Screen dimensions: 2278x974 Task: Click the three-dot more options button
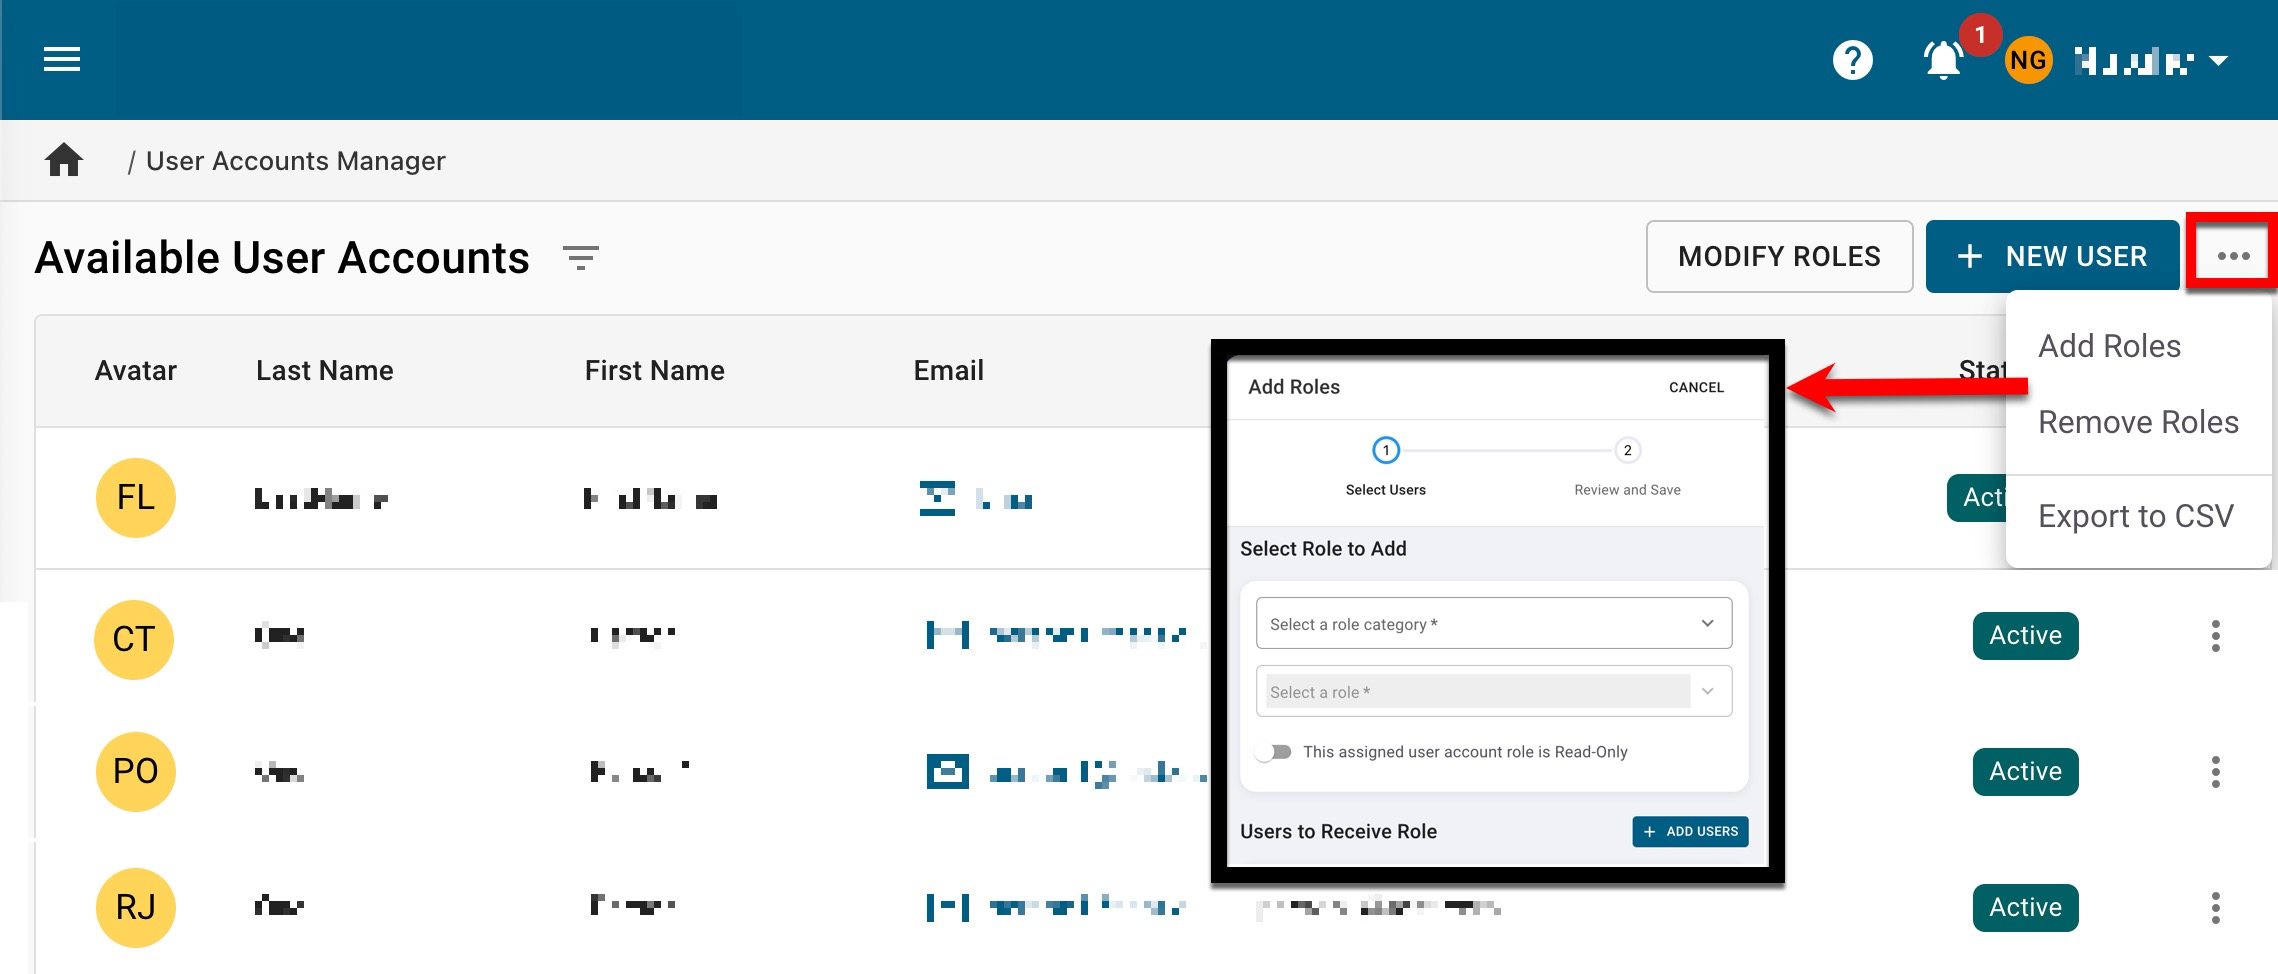pyautogui.click(x=2232, y=256)
